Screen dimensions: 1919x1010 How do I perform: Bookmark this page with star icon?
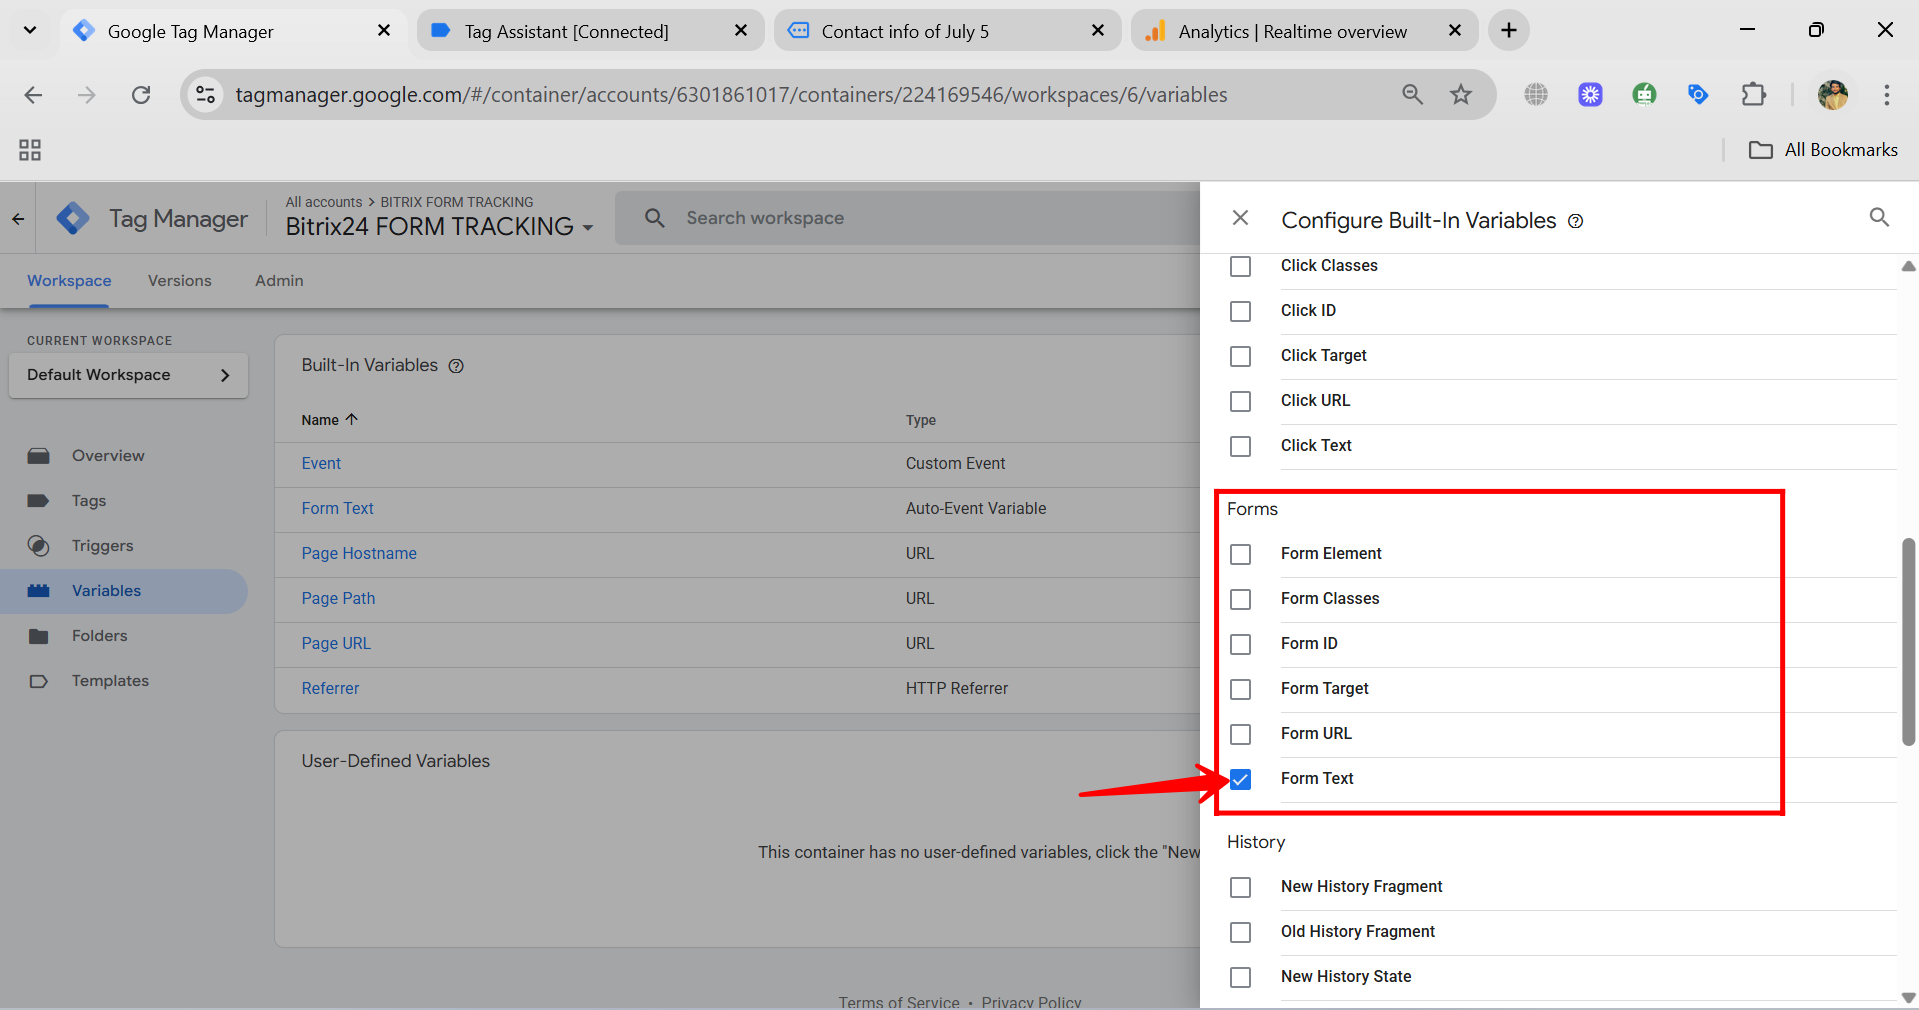point(1461,95)
